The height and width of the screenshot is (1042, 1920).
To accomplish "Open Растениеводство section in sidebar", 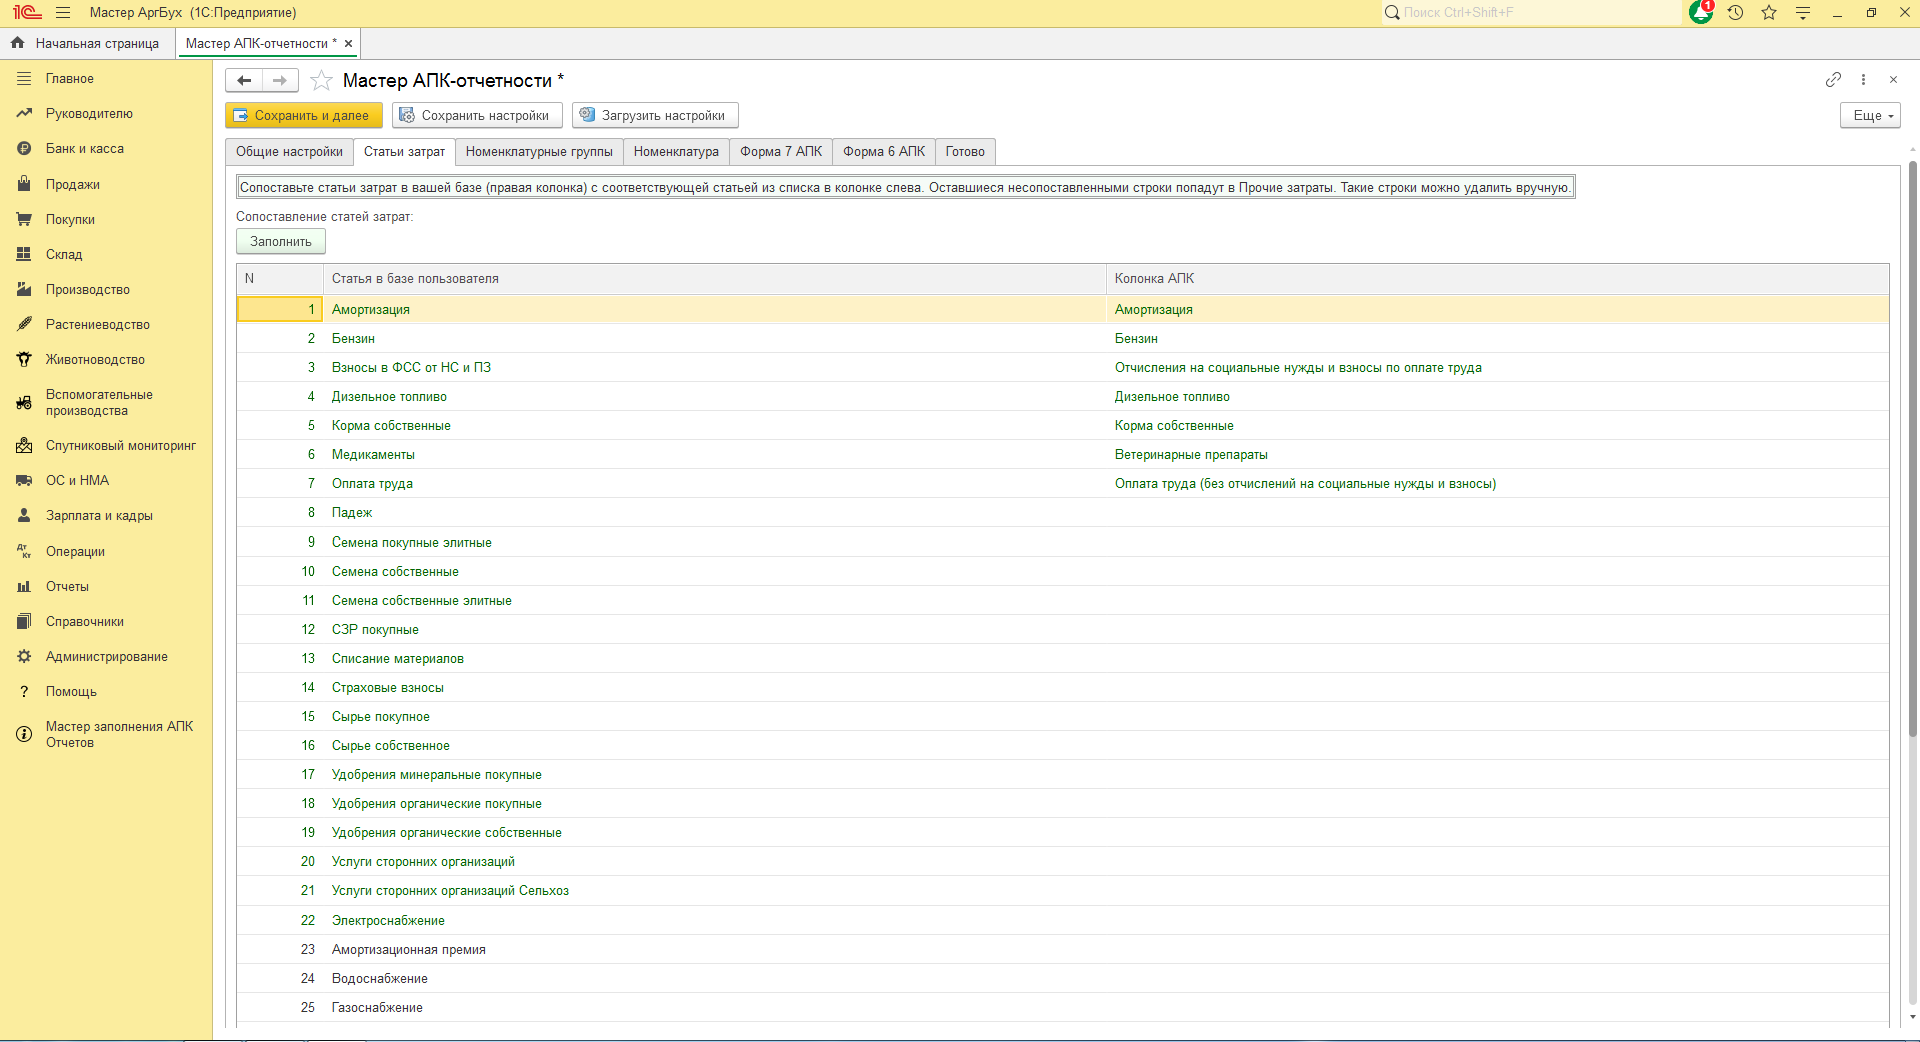I will [x=98, y=324].
